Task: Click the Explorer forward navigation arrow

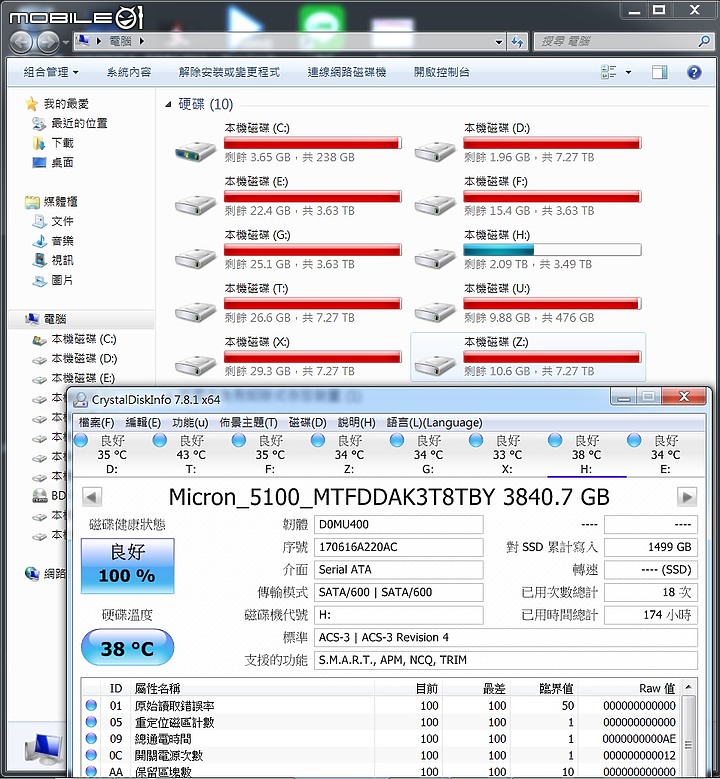Action: point(48,42)
